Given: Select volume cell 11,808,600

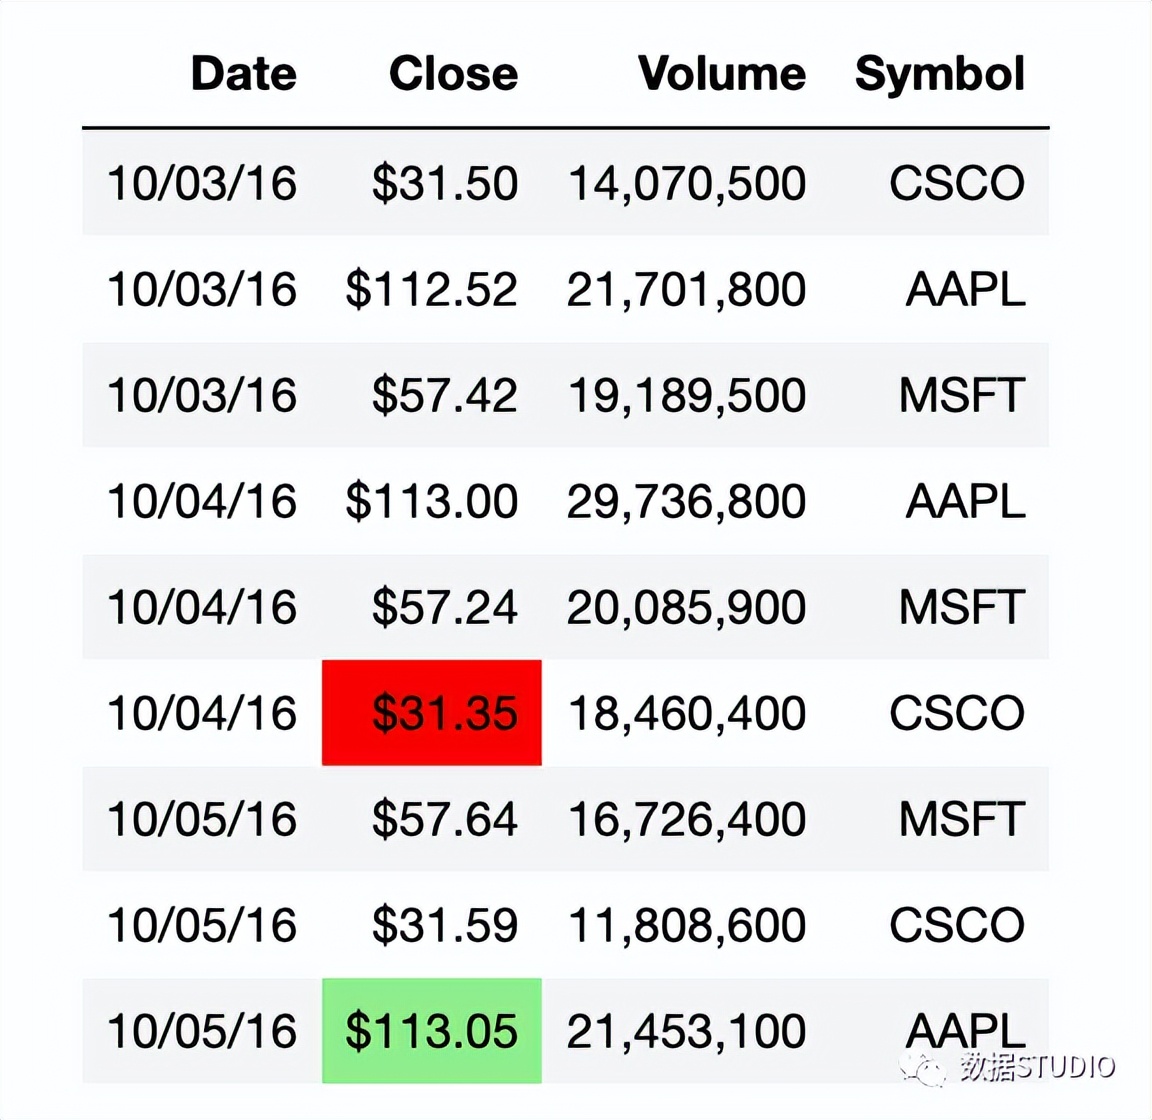Looking at the screenshot, I should (x=686, y=925).
